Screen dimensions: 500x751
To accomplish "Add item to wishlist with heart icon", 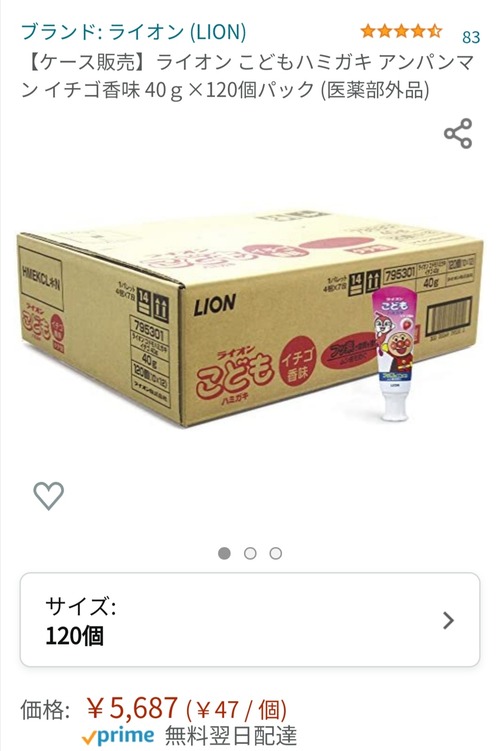I will pos(48,495).
